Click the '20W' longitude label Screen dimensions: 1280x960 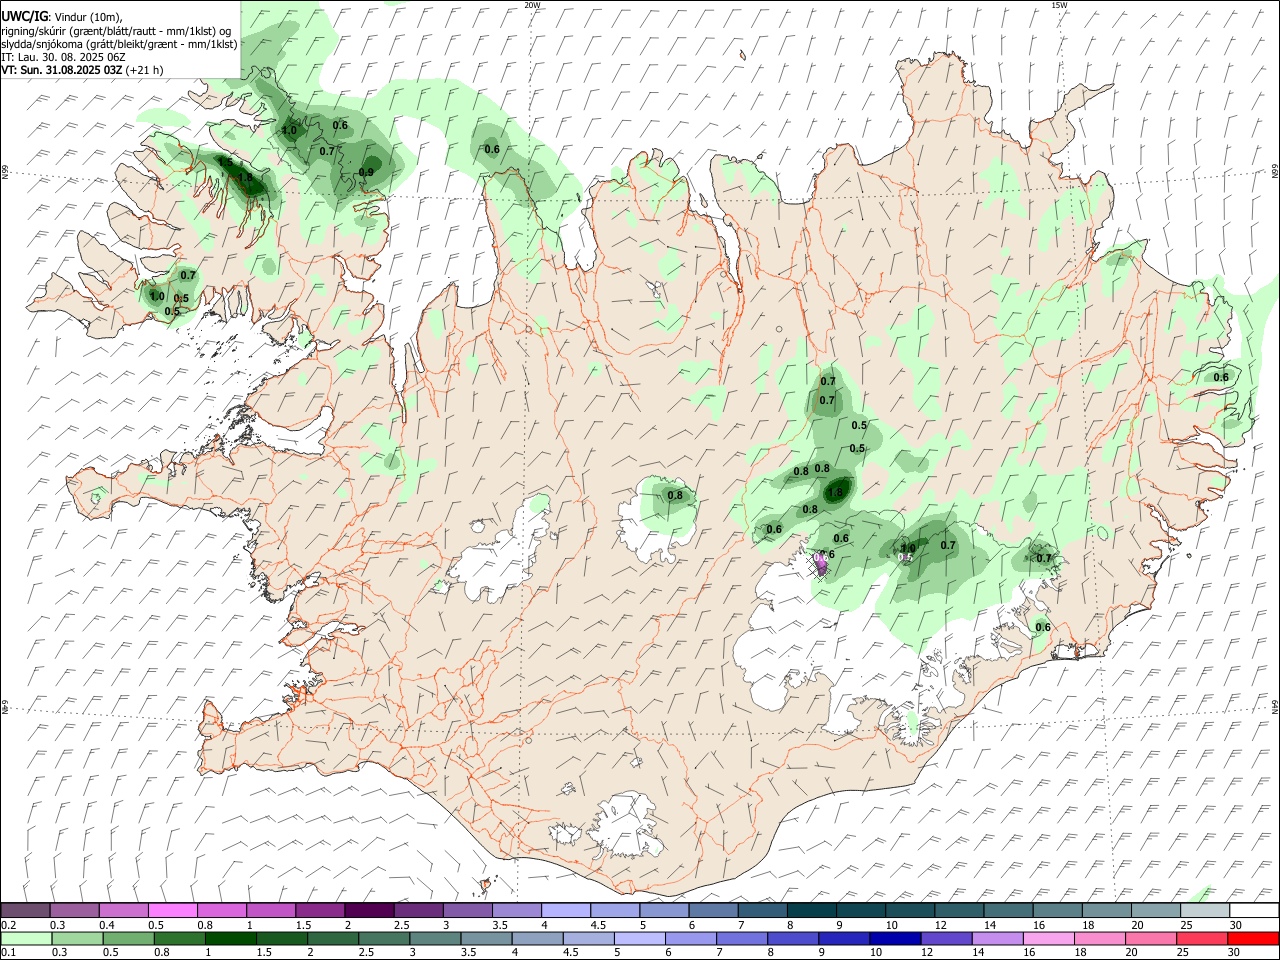(532, 5)
